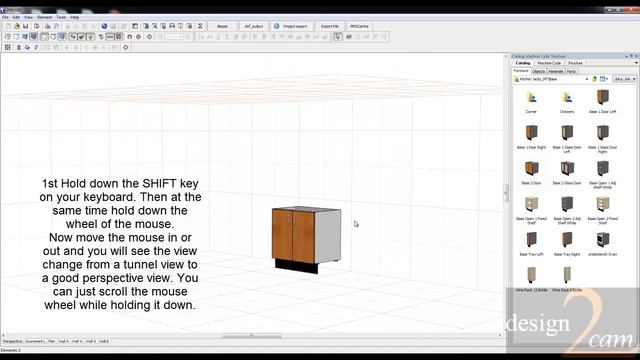Open the panel options arrow beside tabs
Image resolution: width=640 pixels, height=360 pixels.
[x=636, y=63]
